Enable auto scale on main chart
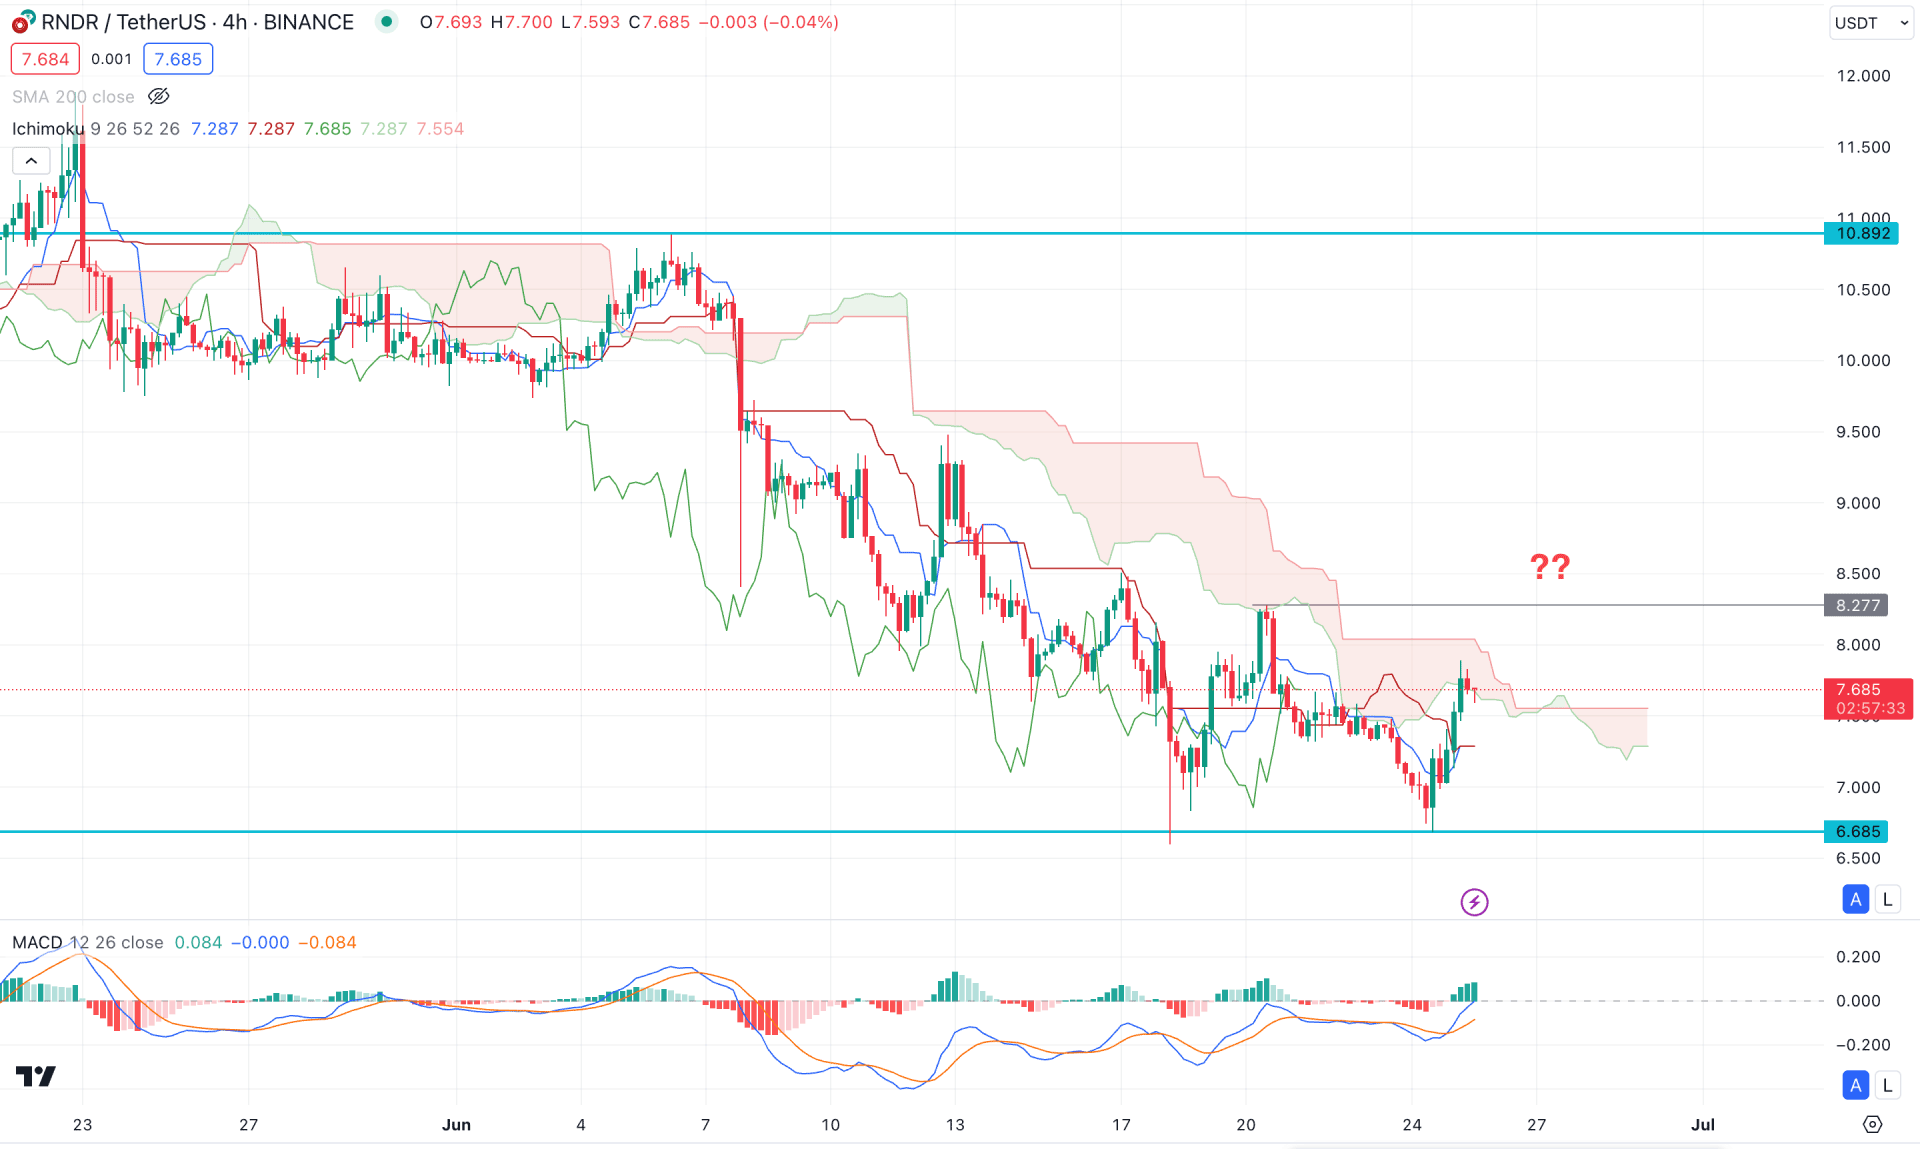The width and height of the screenshot is (1920, 1149). coord(1855,899)
